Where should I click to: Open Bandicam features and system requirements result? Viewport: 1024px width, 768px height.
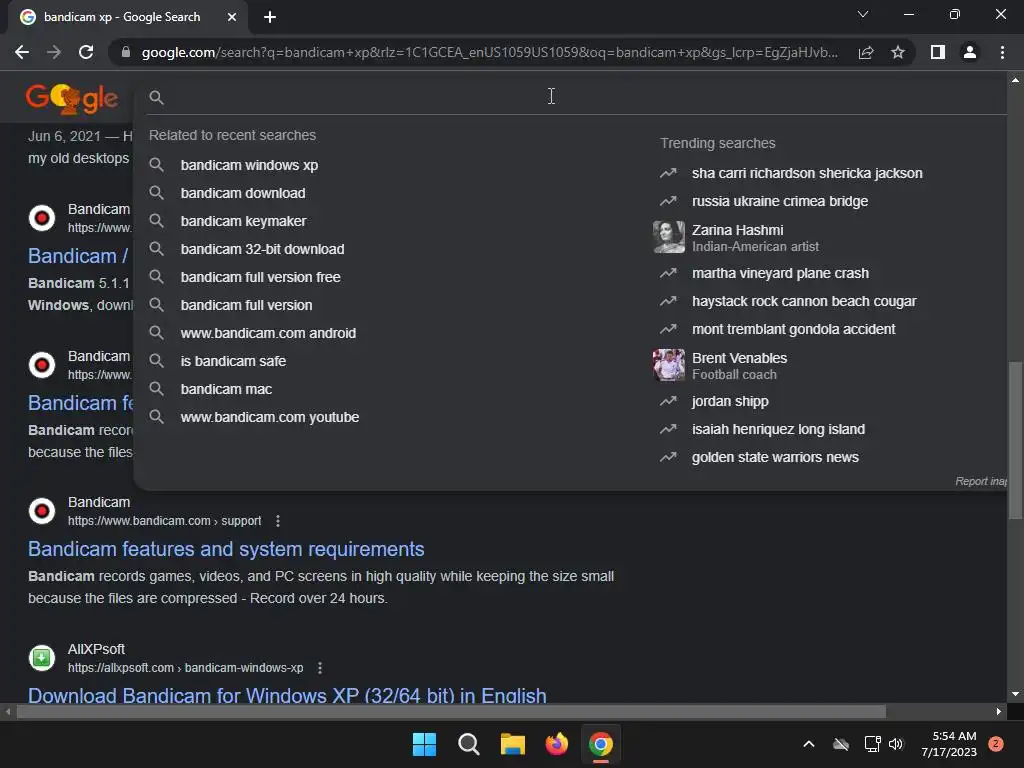[226, 549]
